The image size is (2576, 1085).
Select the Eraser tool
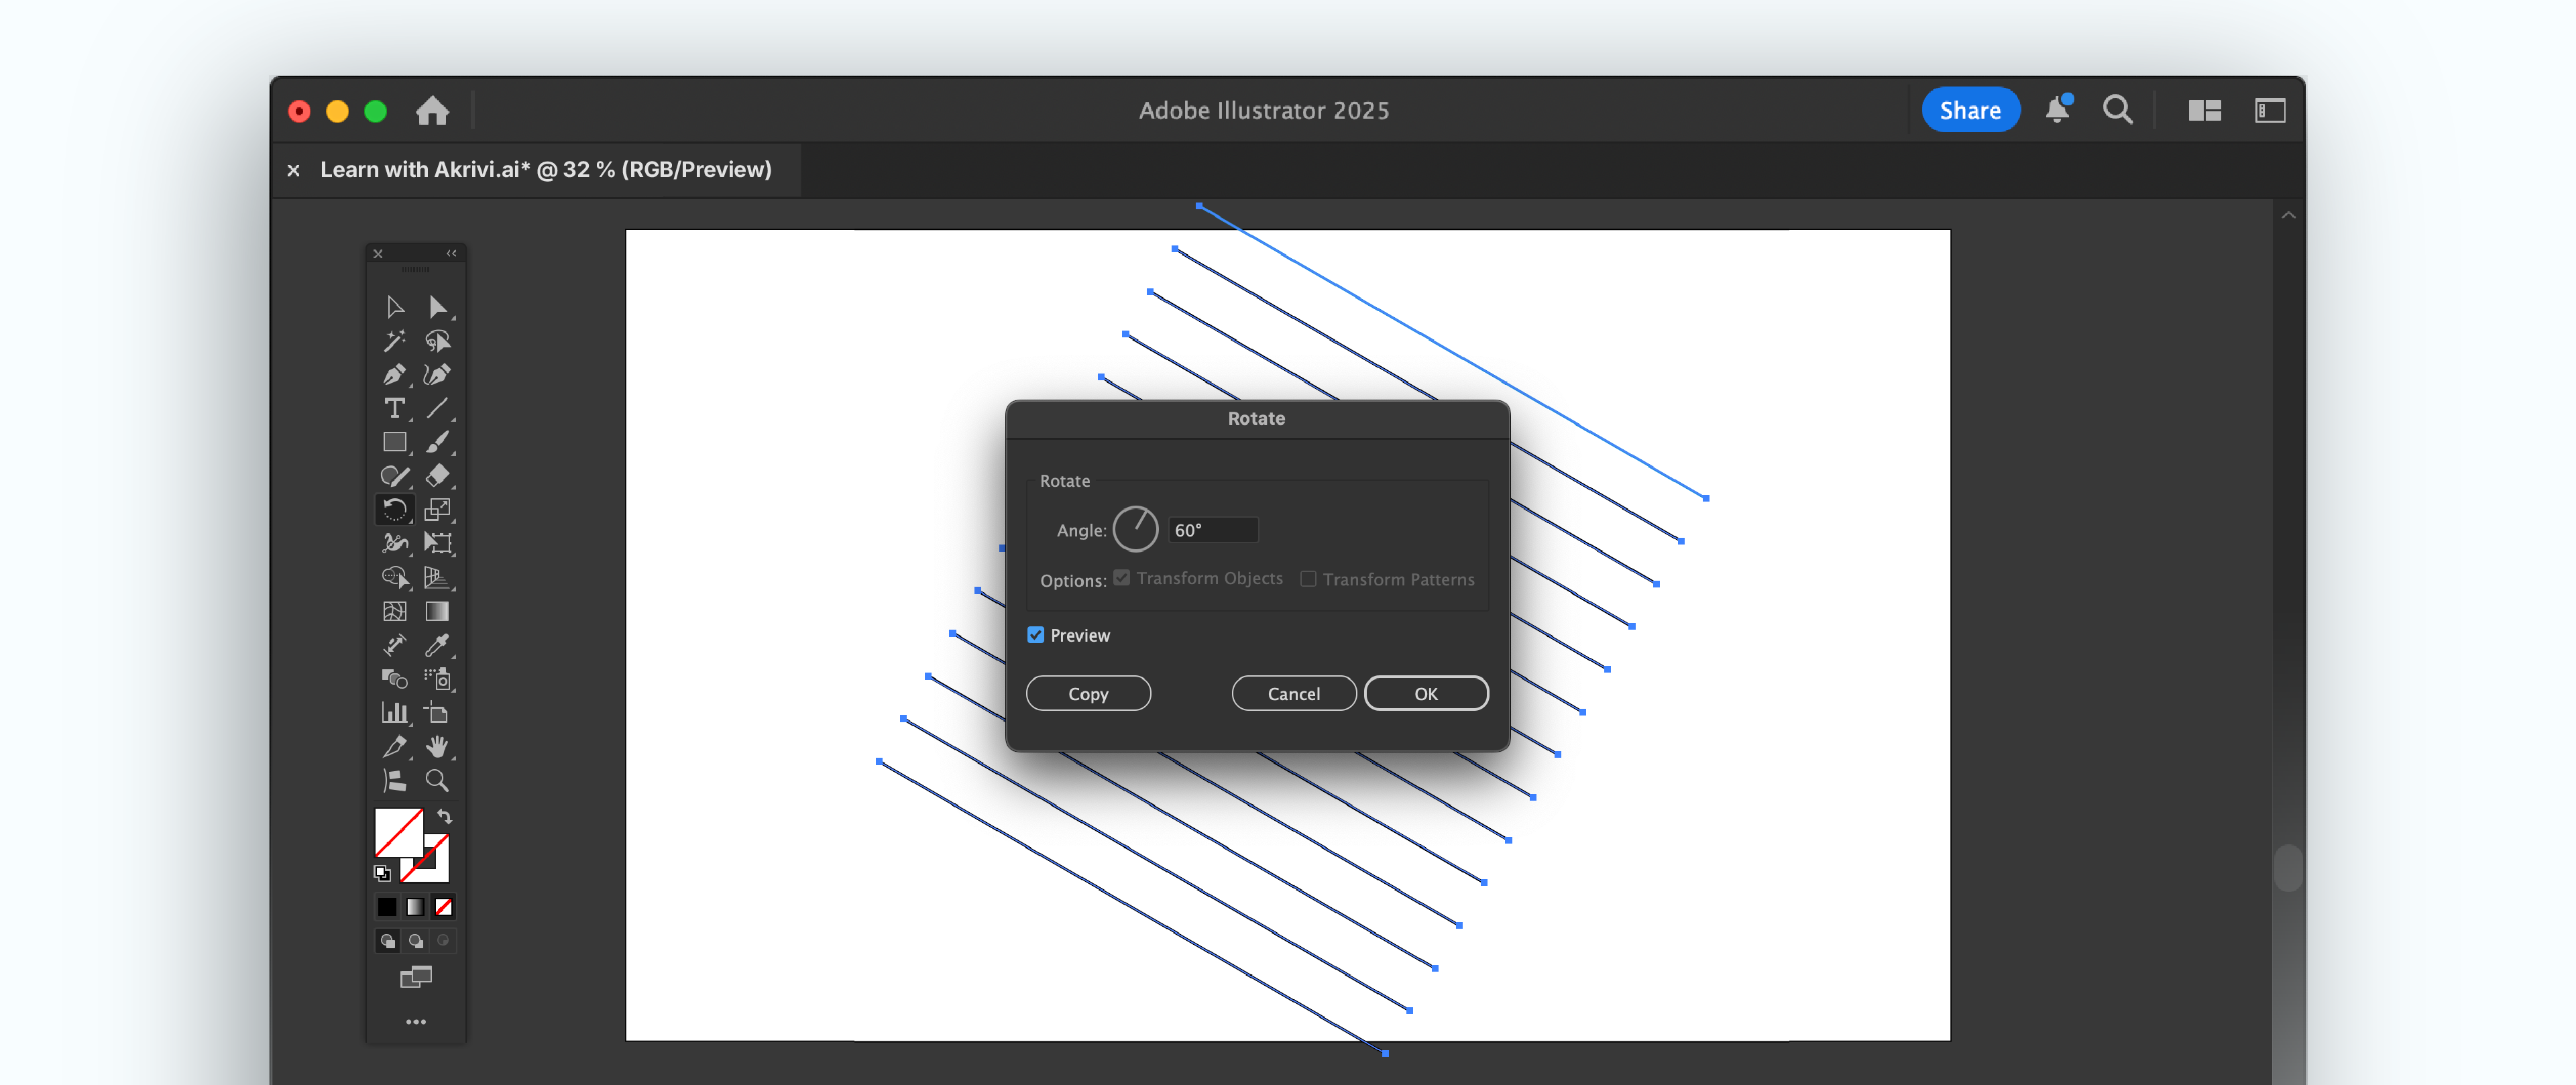[x=437, y=476]
